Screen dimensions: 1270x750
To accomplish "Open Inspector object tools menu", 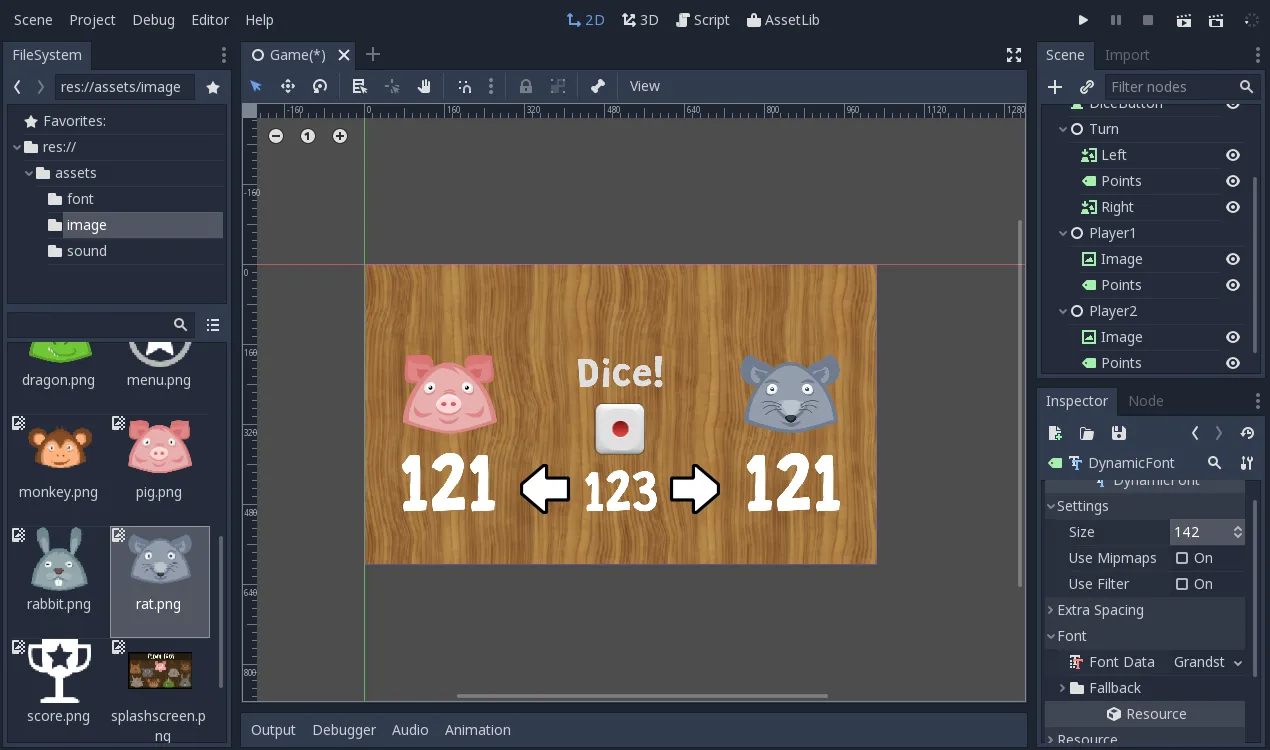I will [1247, 463].
